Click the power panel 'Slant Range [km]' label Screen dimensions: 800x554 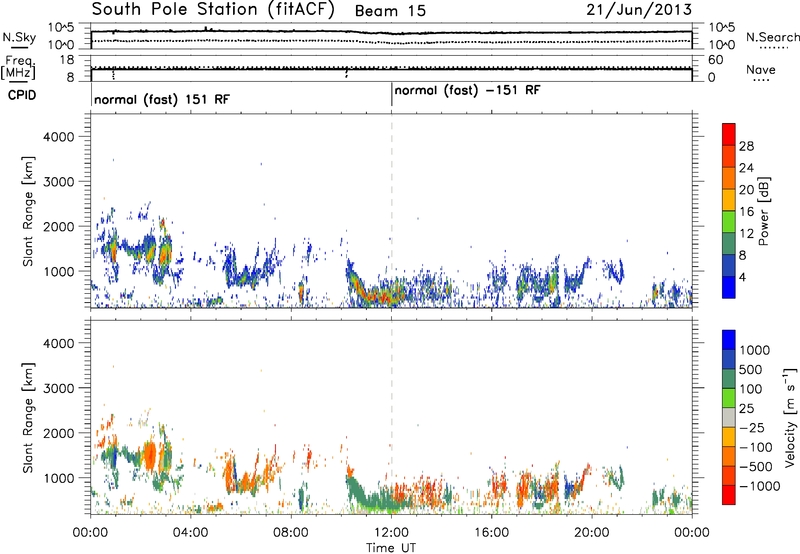tap(28, 211)
